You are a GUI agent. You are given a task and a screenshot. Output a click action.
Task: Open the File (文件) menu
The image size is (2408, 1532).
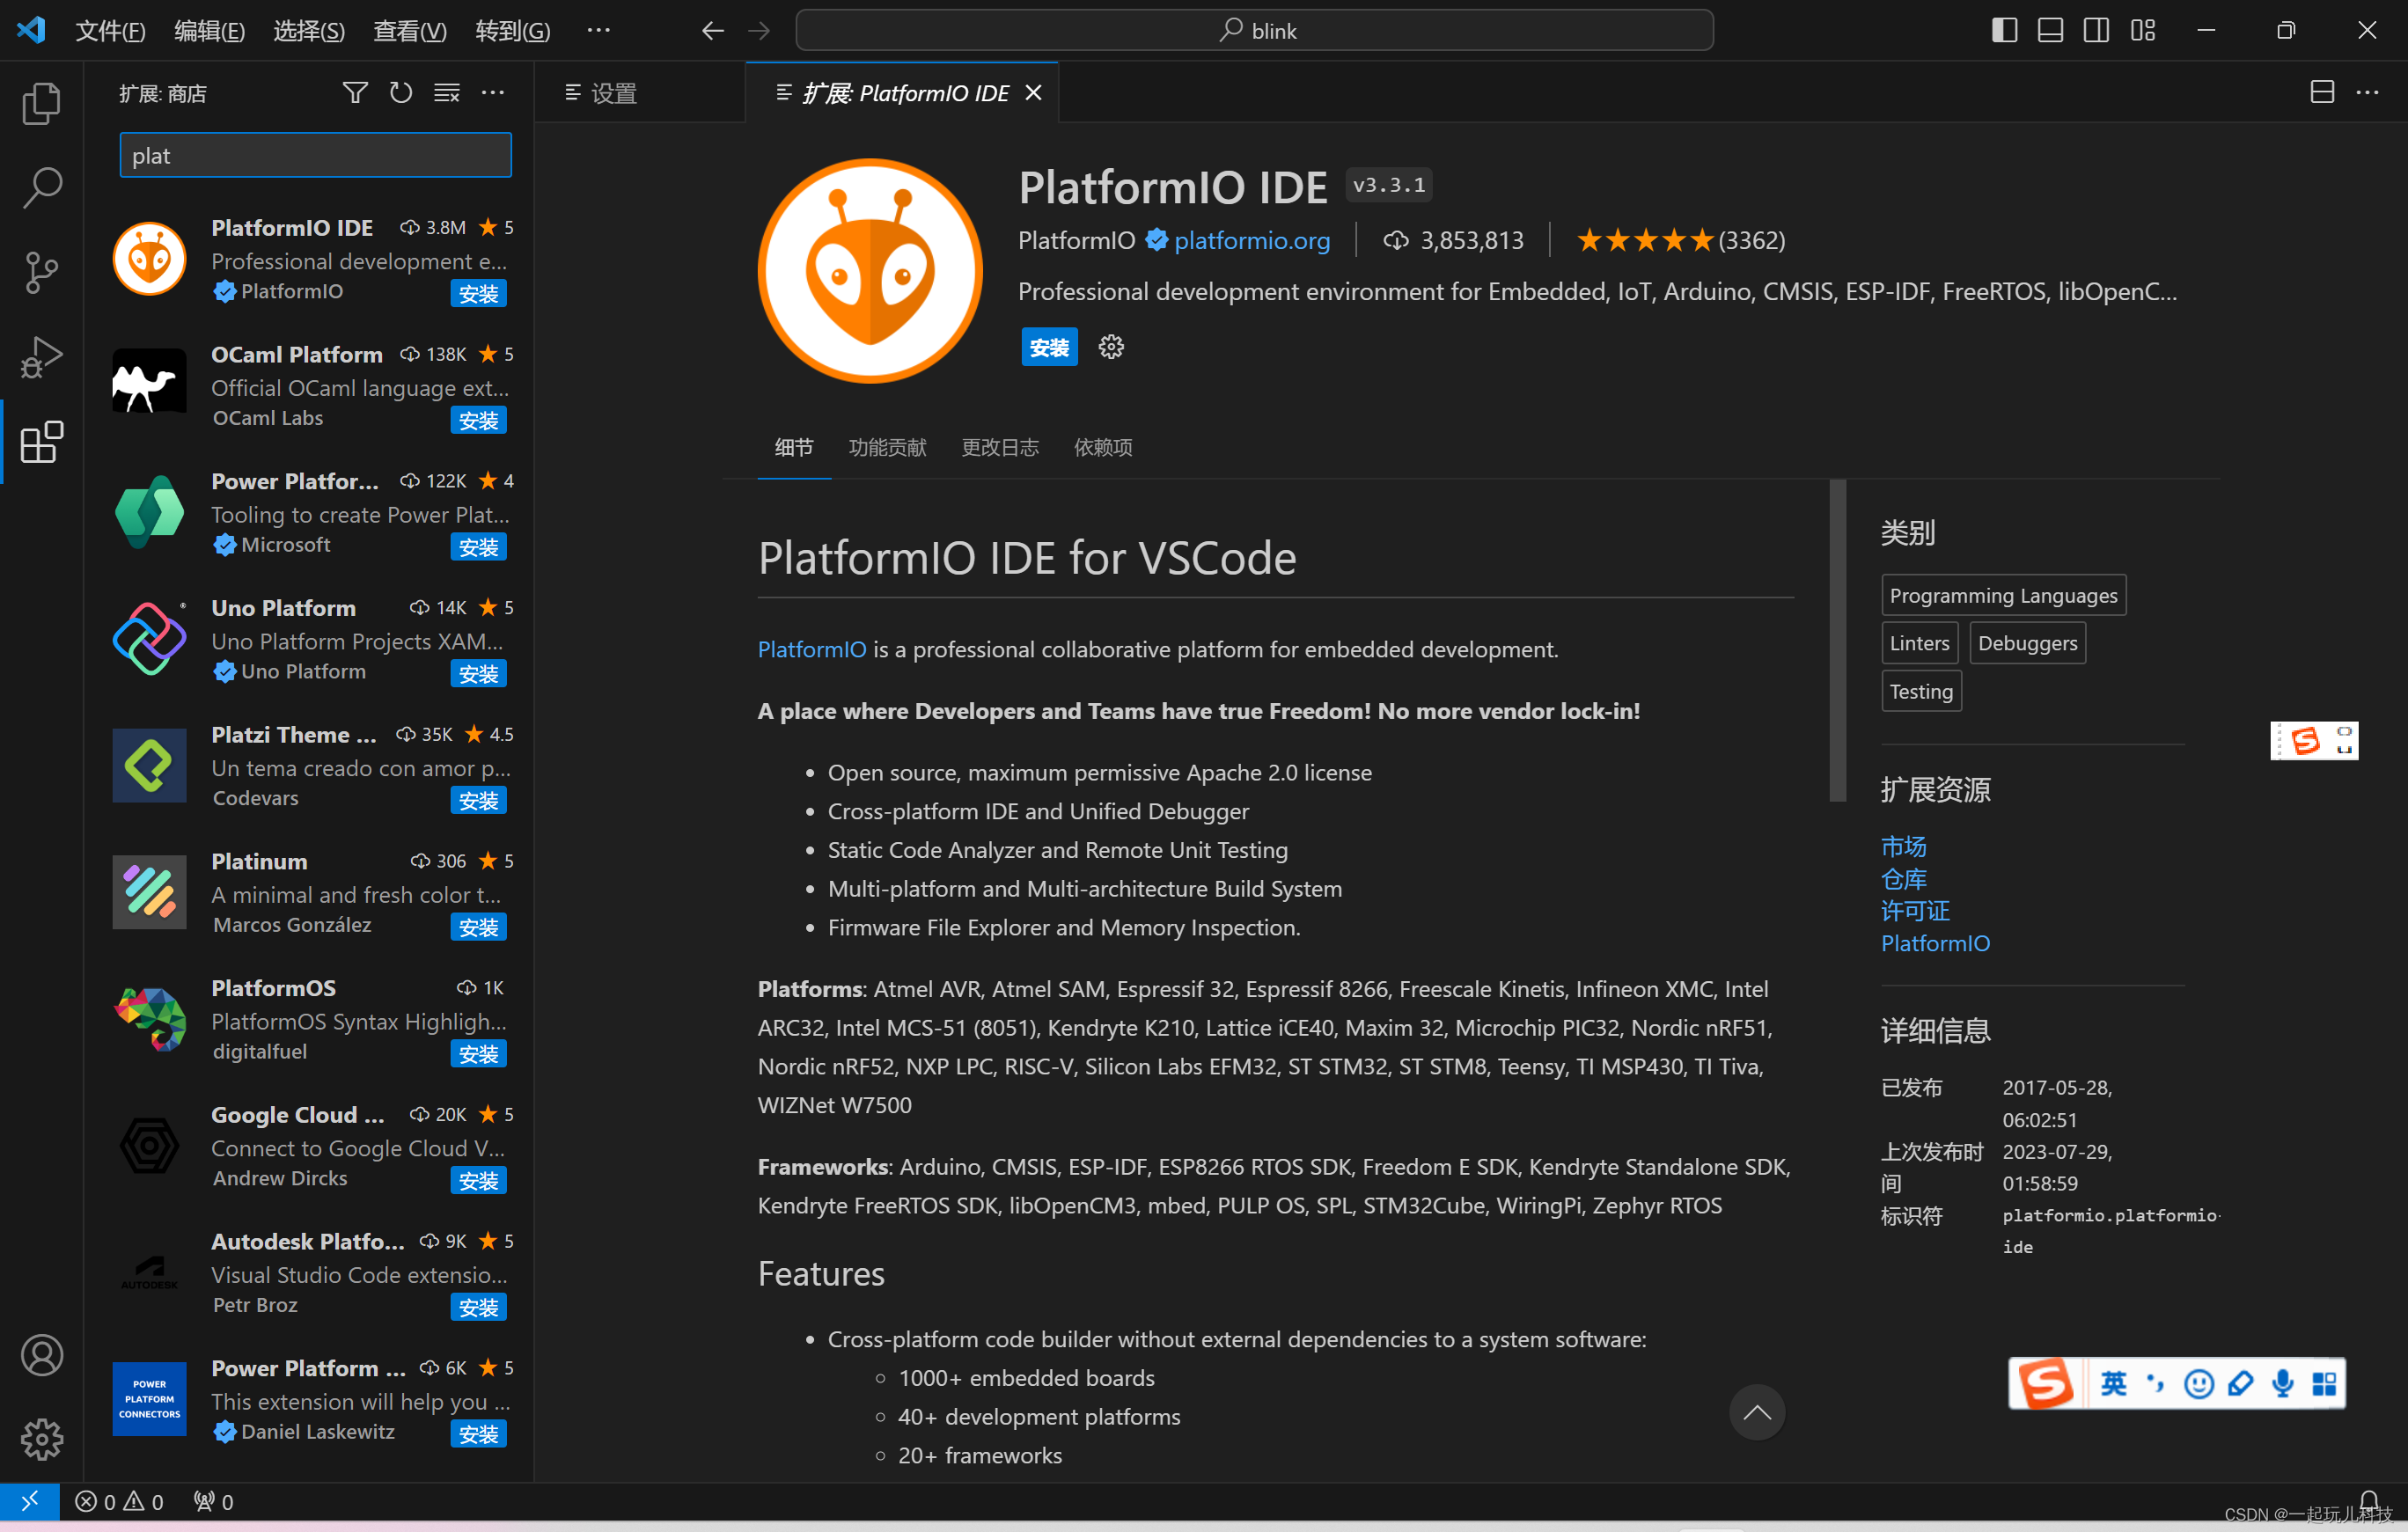tap(110, 31)
